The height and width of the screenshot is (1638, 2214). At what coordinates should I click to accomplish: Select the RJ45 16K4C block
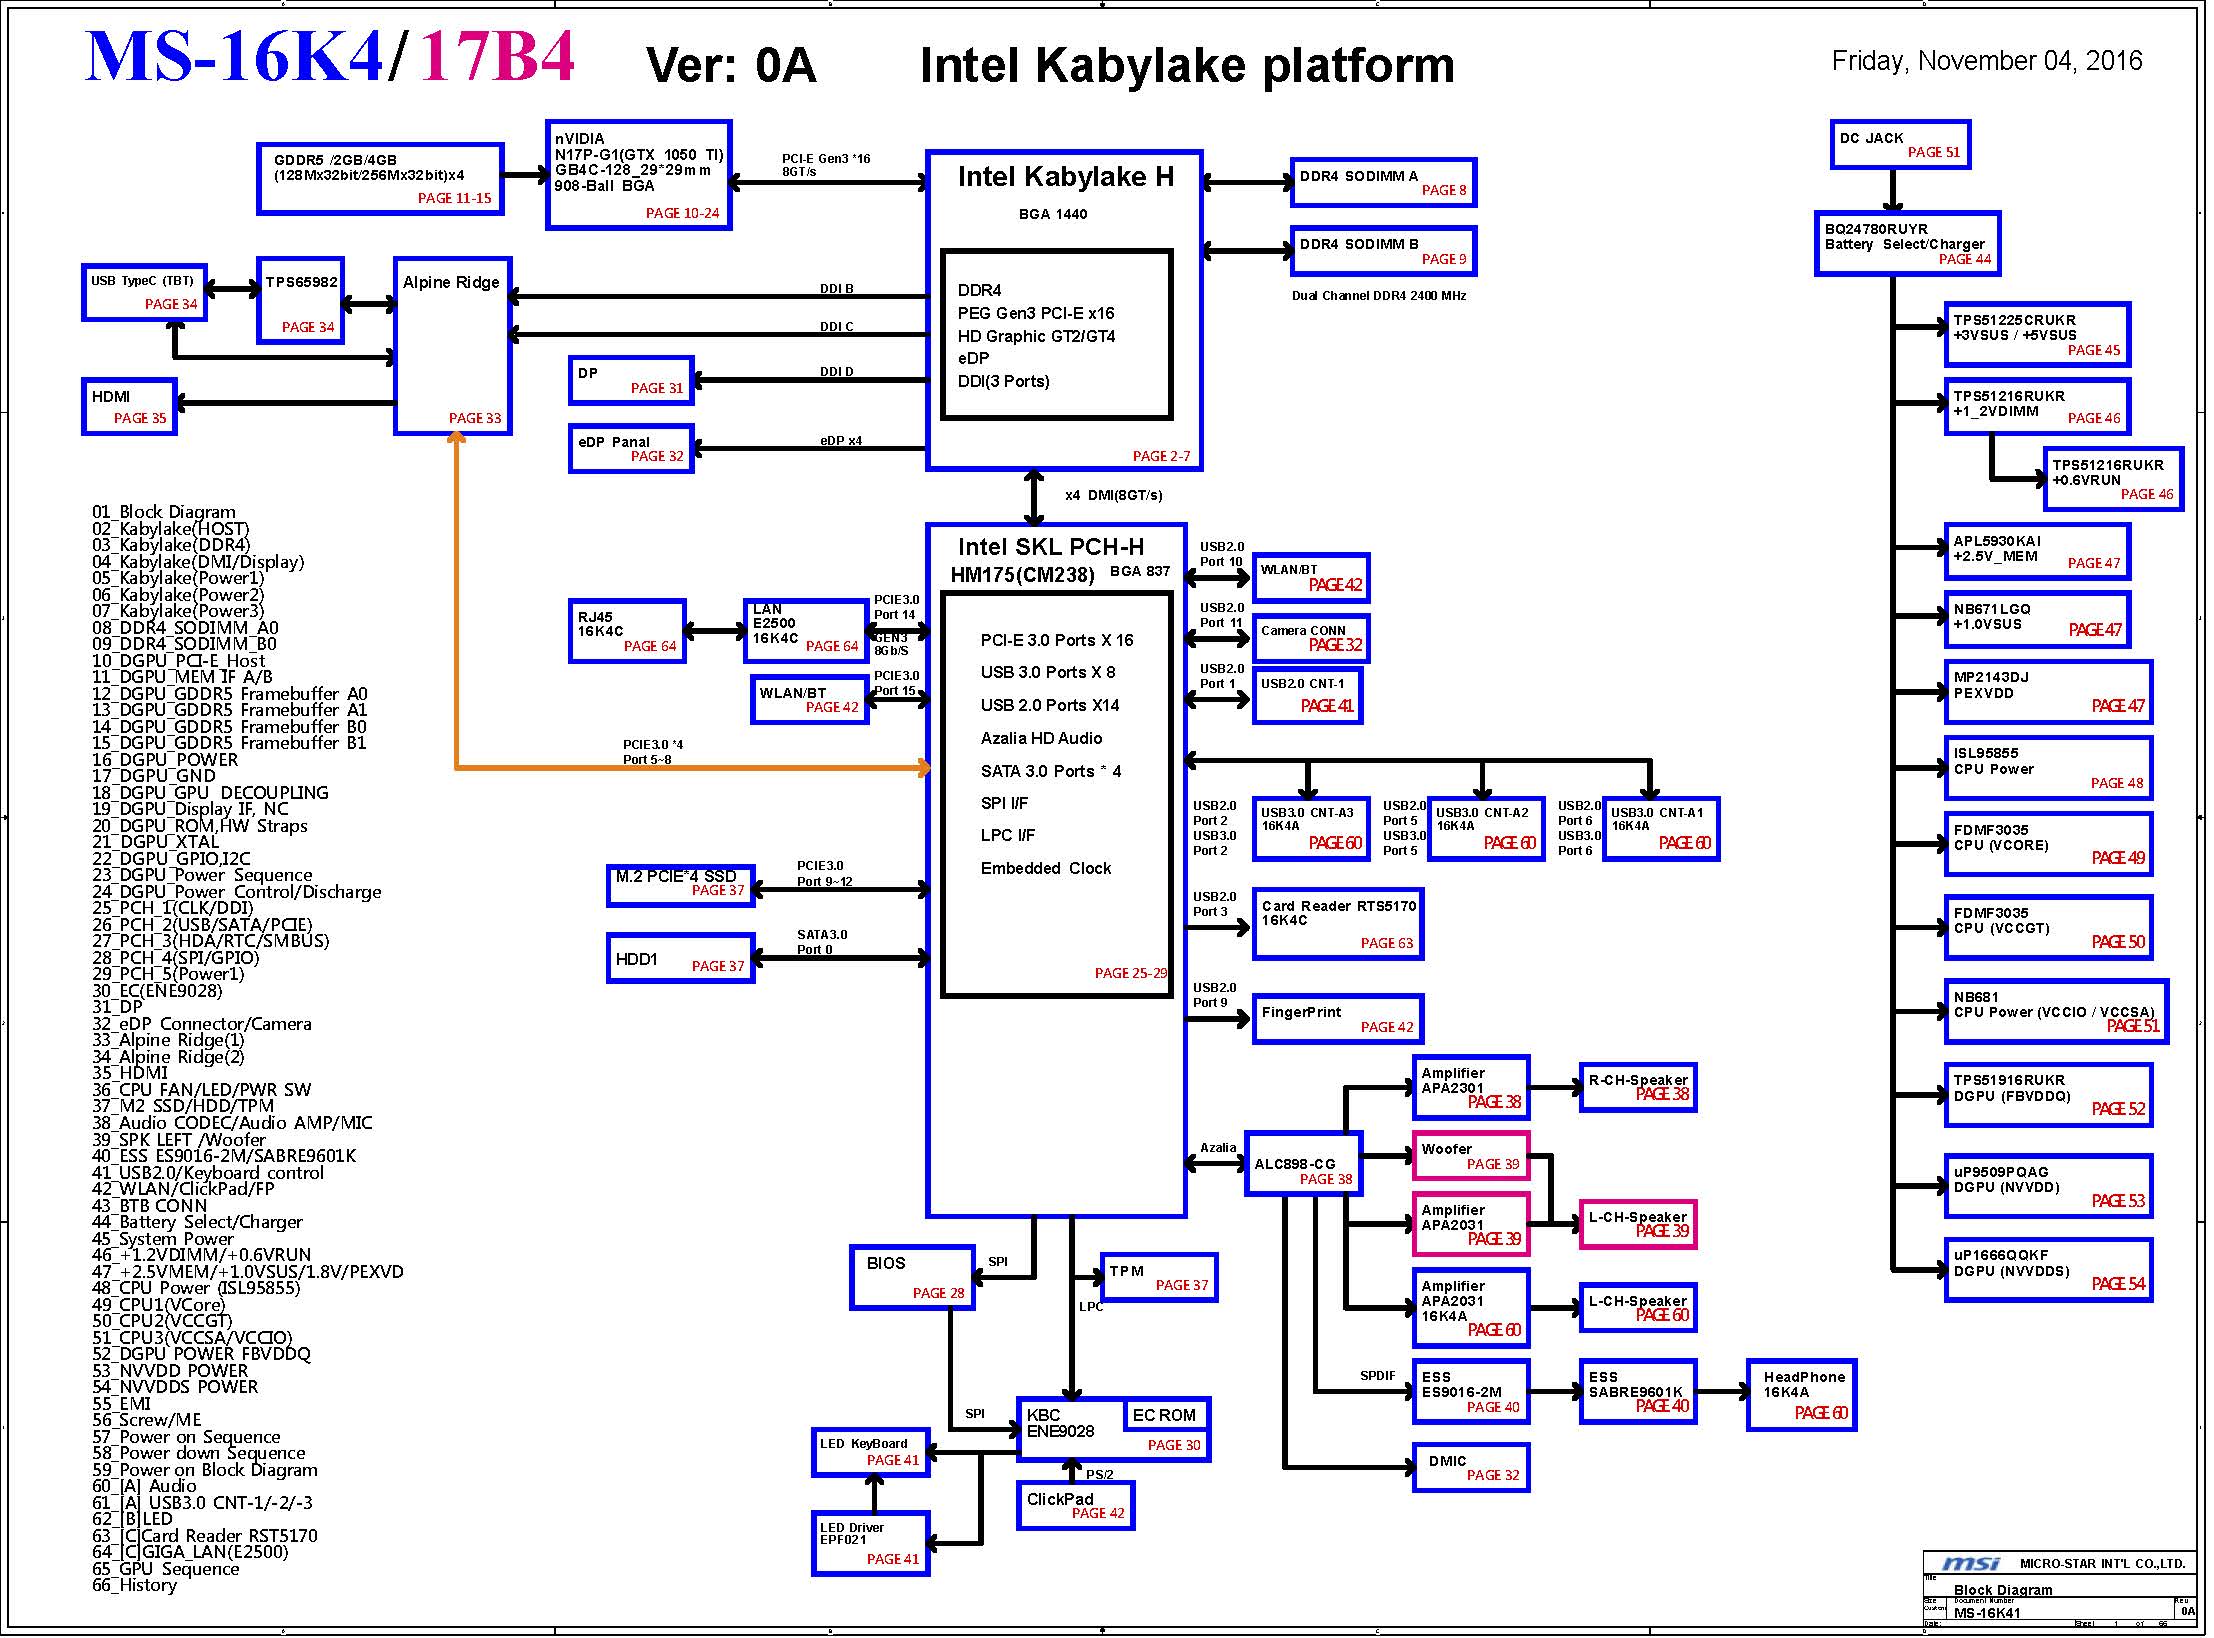pyautogui.click(x=628, y=631)
